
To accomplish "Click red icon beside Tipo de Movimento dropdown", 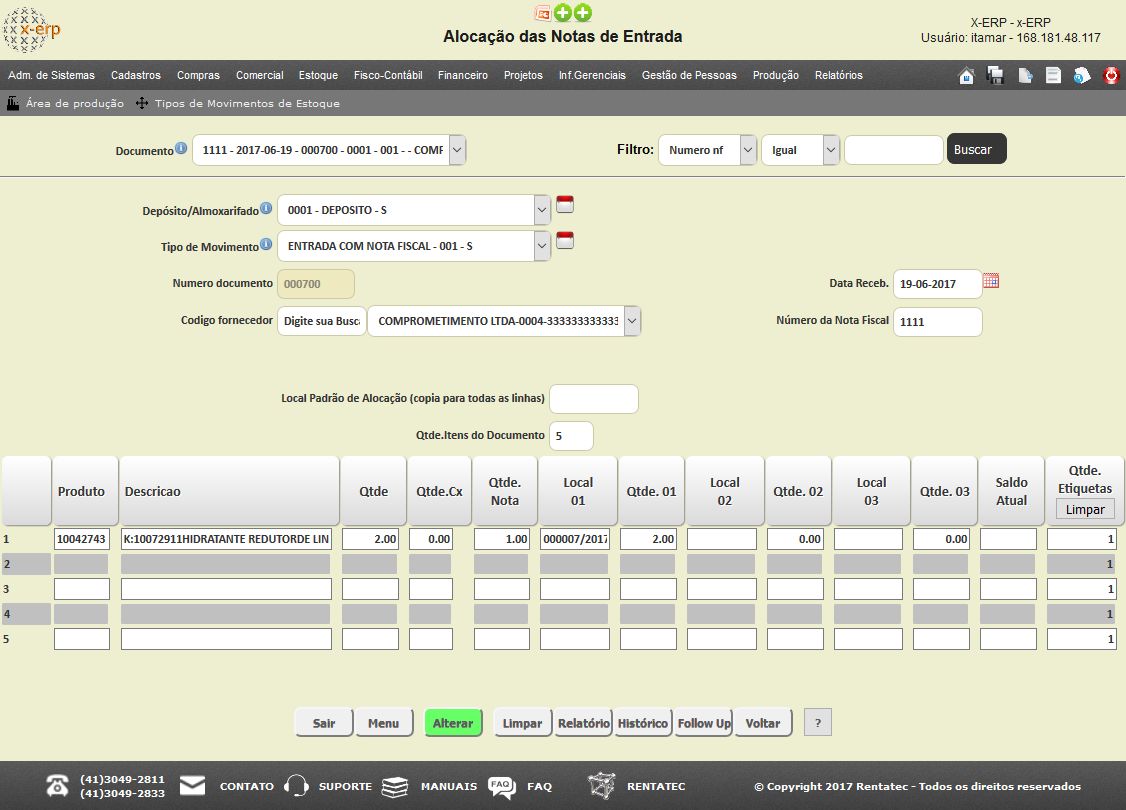I will coord(565,241).
